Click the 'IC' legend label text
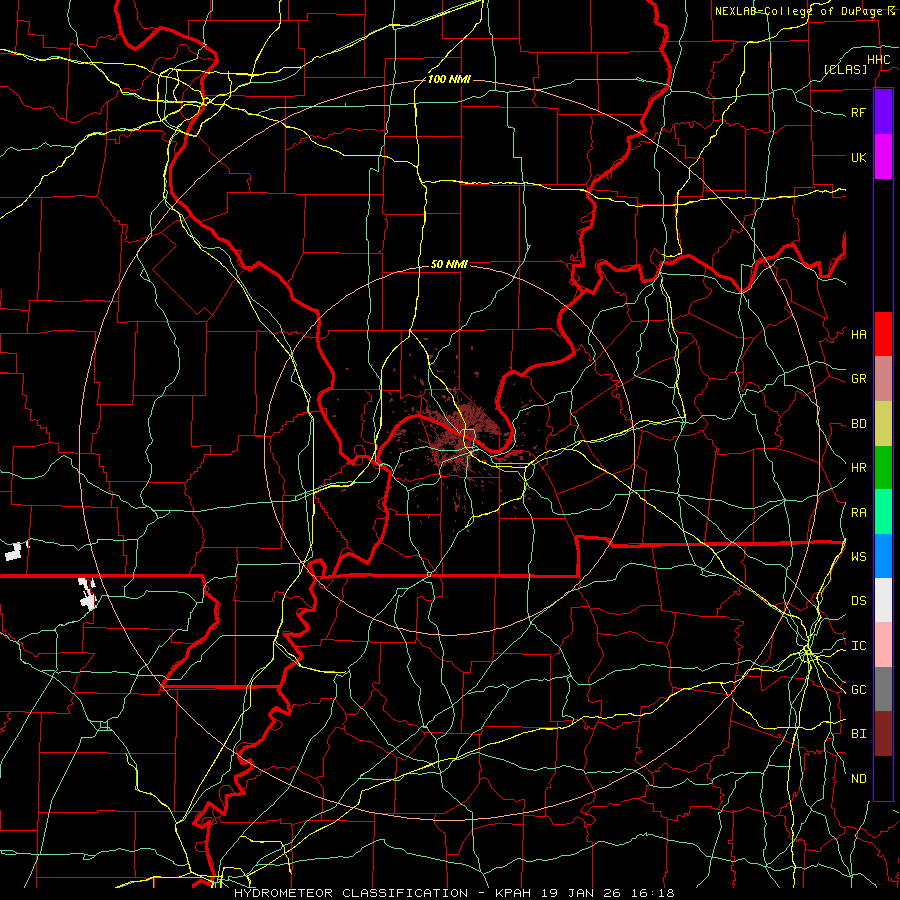Screen dimensions: 900x900 pyautogui.click(x=858, y=646)
